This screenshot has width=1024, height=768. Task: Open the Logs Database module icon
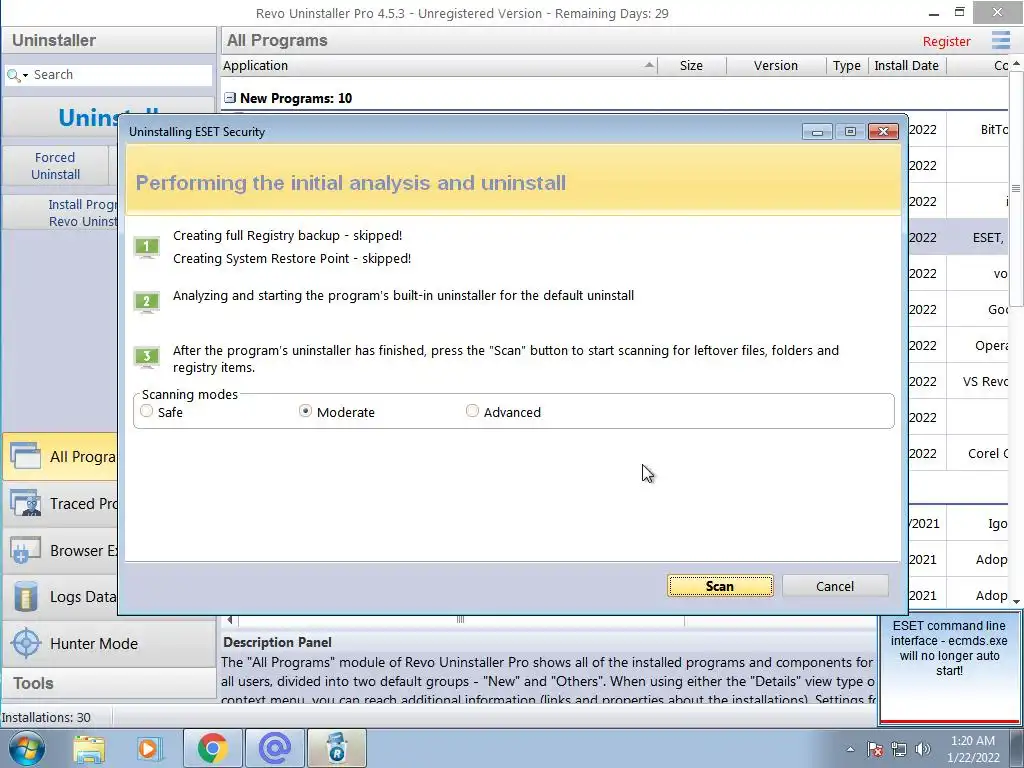[26, 596]
